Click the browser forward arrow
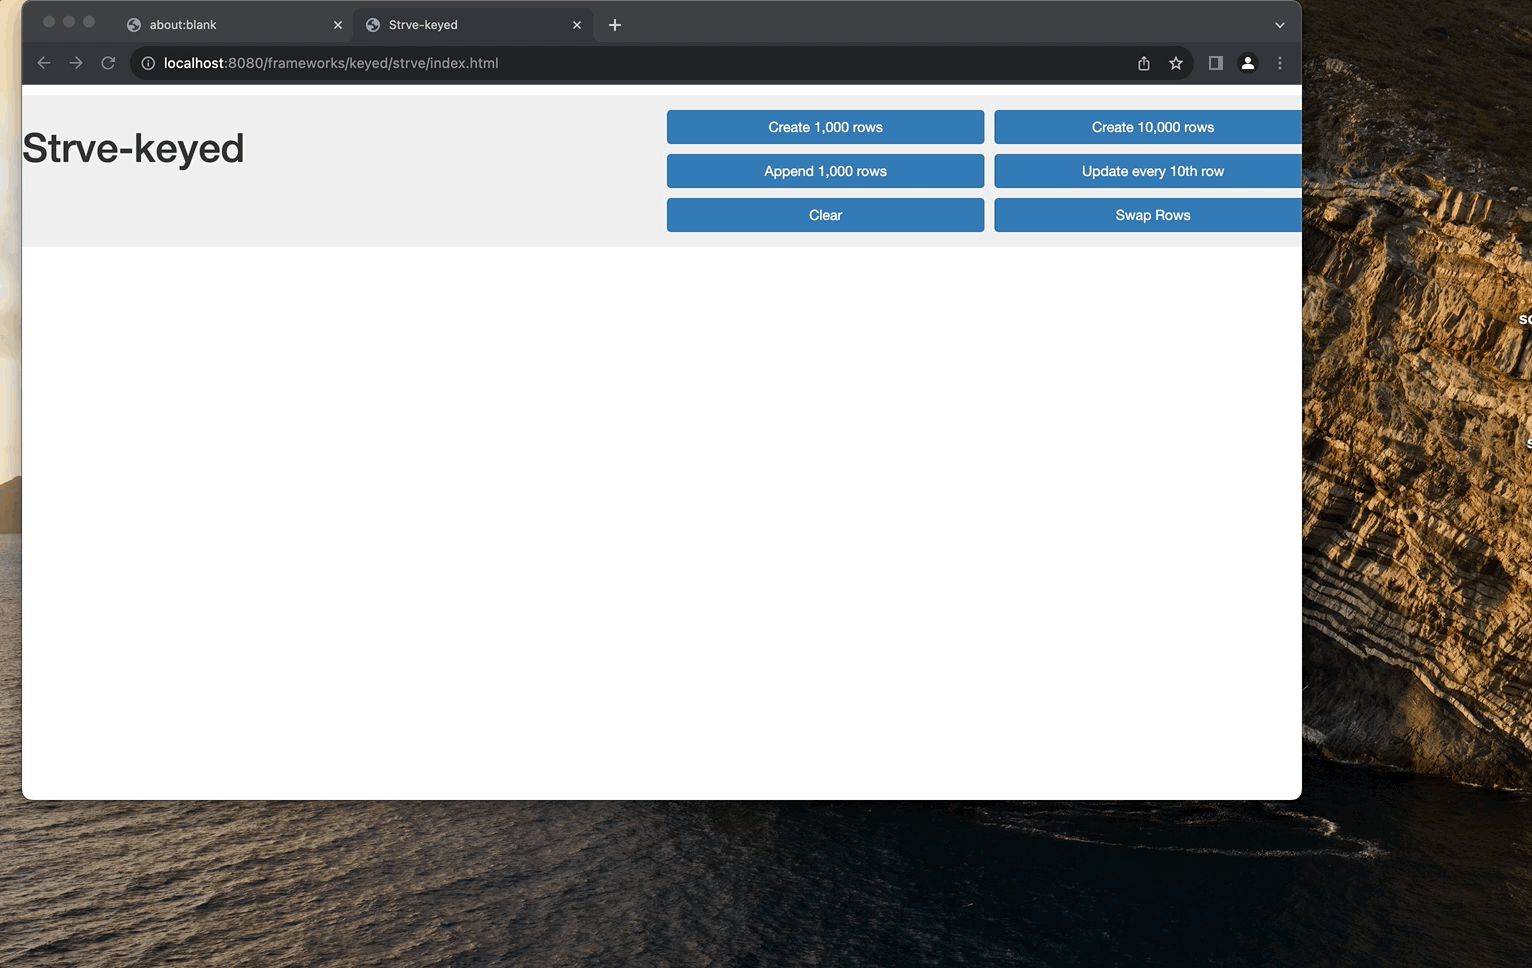The height and width of the screenshot is (968, 1532). click(76, 63)
